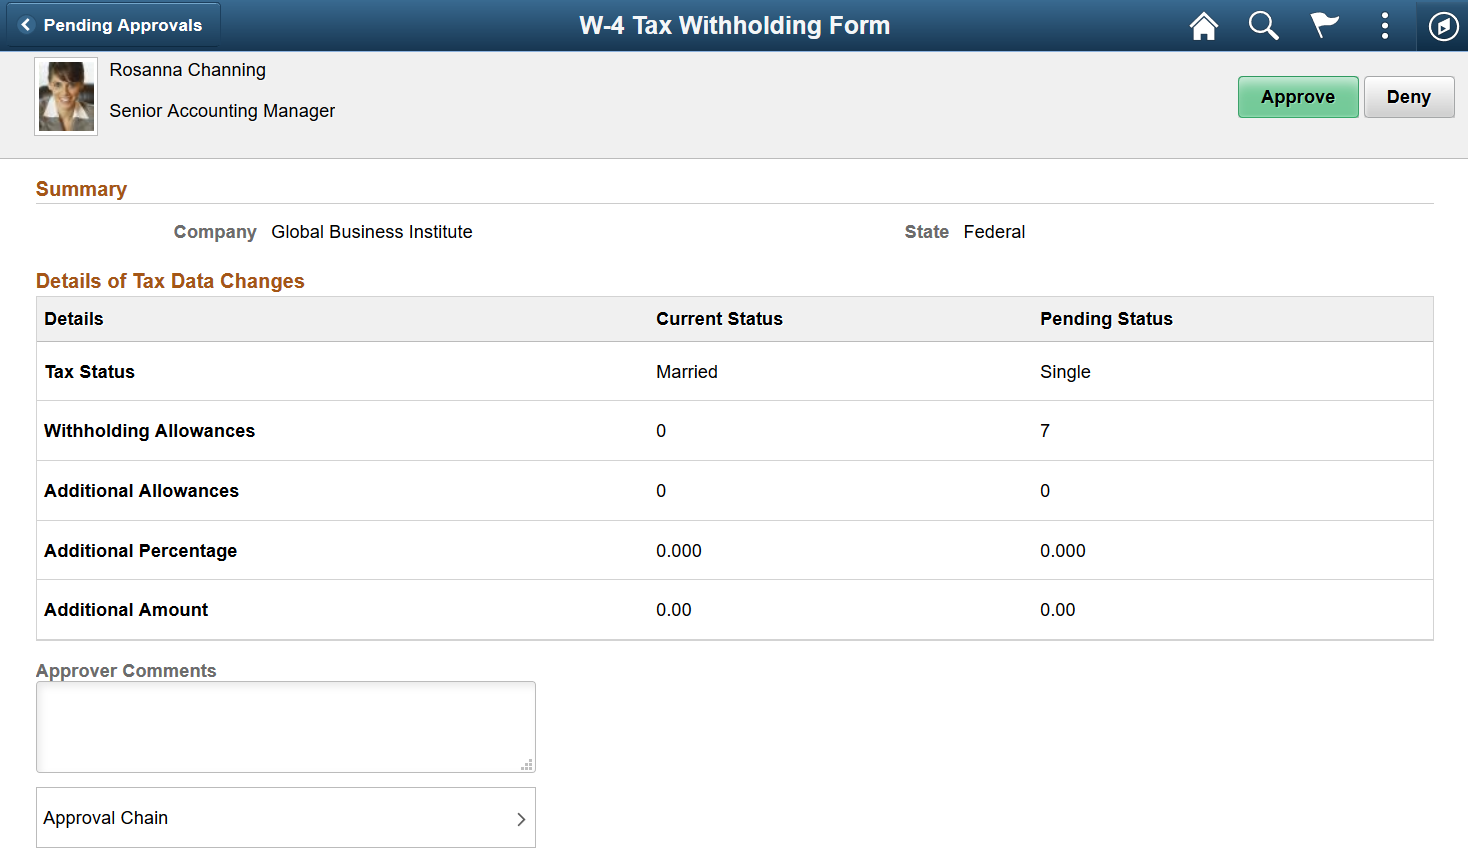Open the Actions three-dot menu
The width and height of the screenshot is (1468, 854).
click(1385, 26)
